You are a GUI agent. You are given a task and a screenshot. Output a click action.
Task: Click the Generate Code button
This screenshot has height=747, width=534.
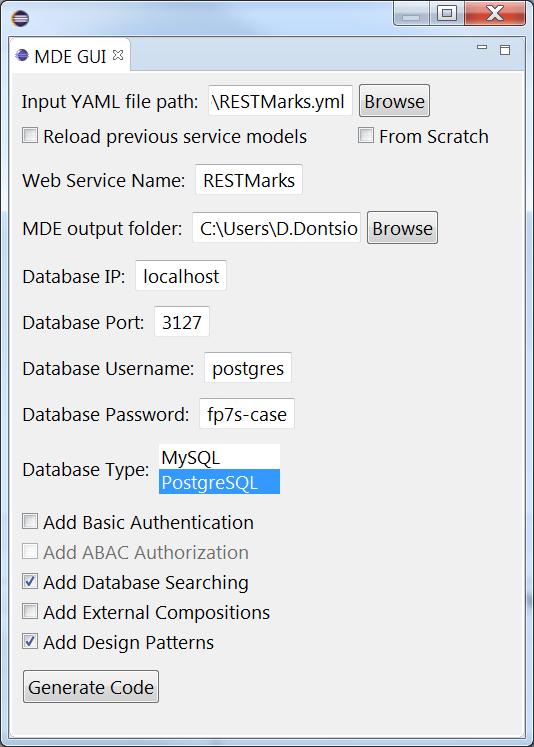91,686
